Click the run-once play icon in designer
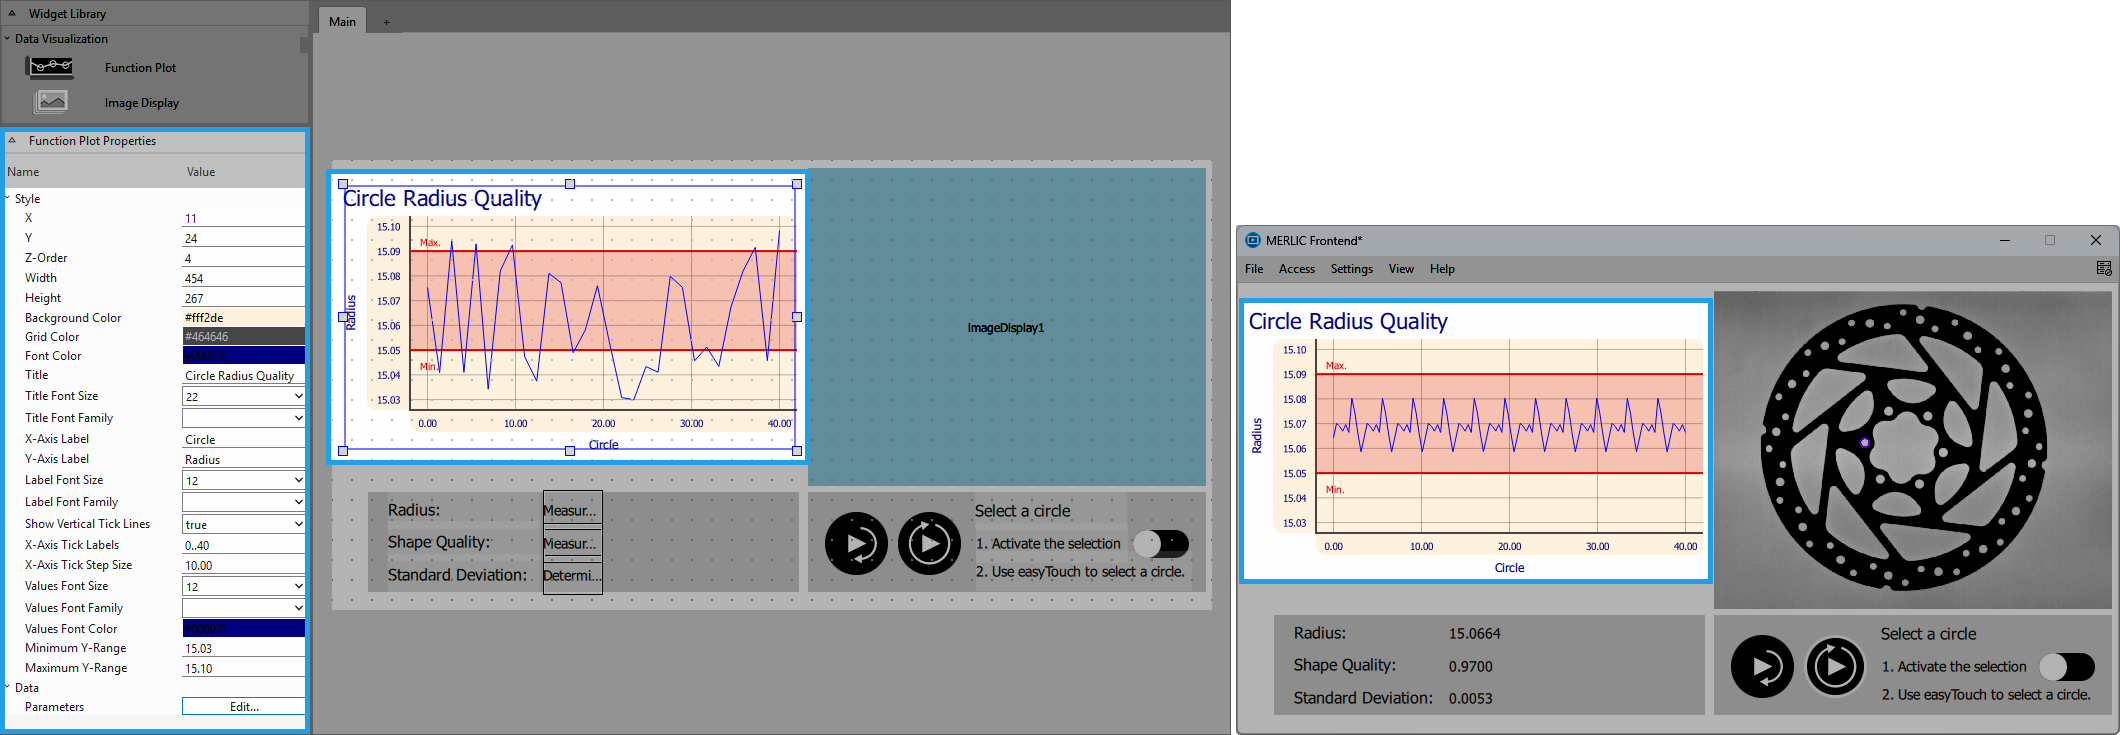 click(856, 544)
